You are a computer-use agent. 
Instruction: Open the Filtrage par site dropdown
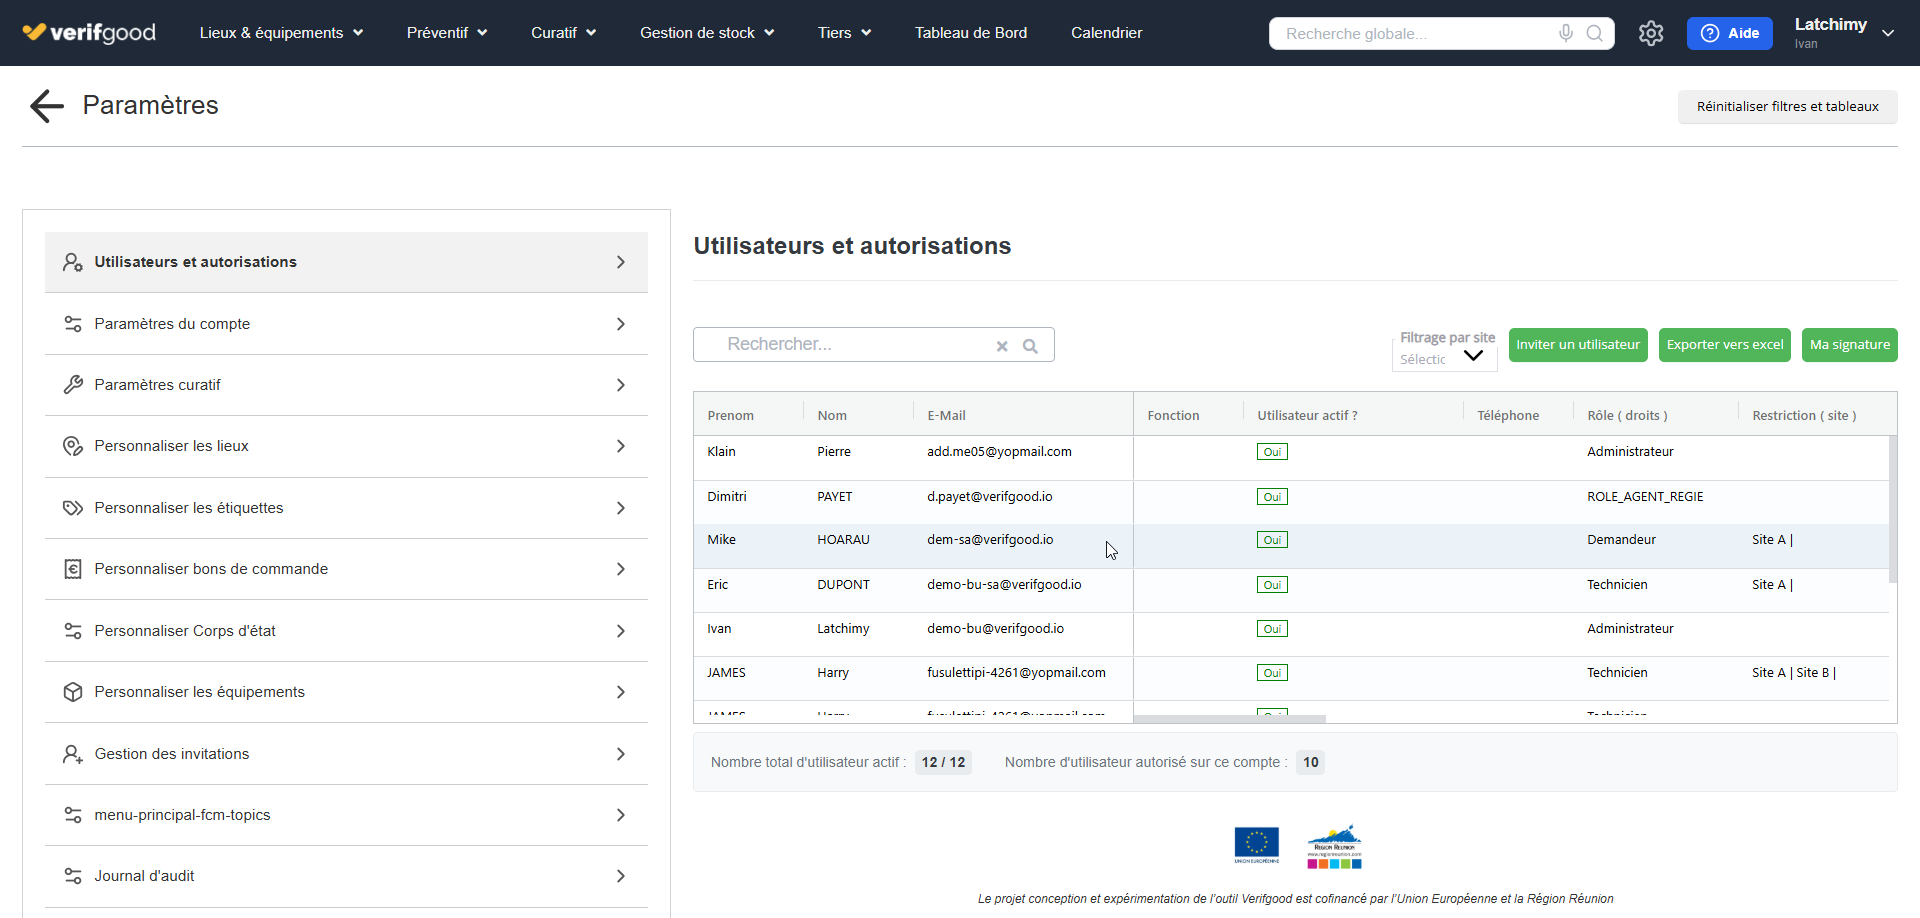(x=1445, y=357)
